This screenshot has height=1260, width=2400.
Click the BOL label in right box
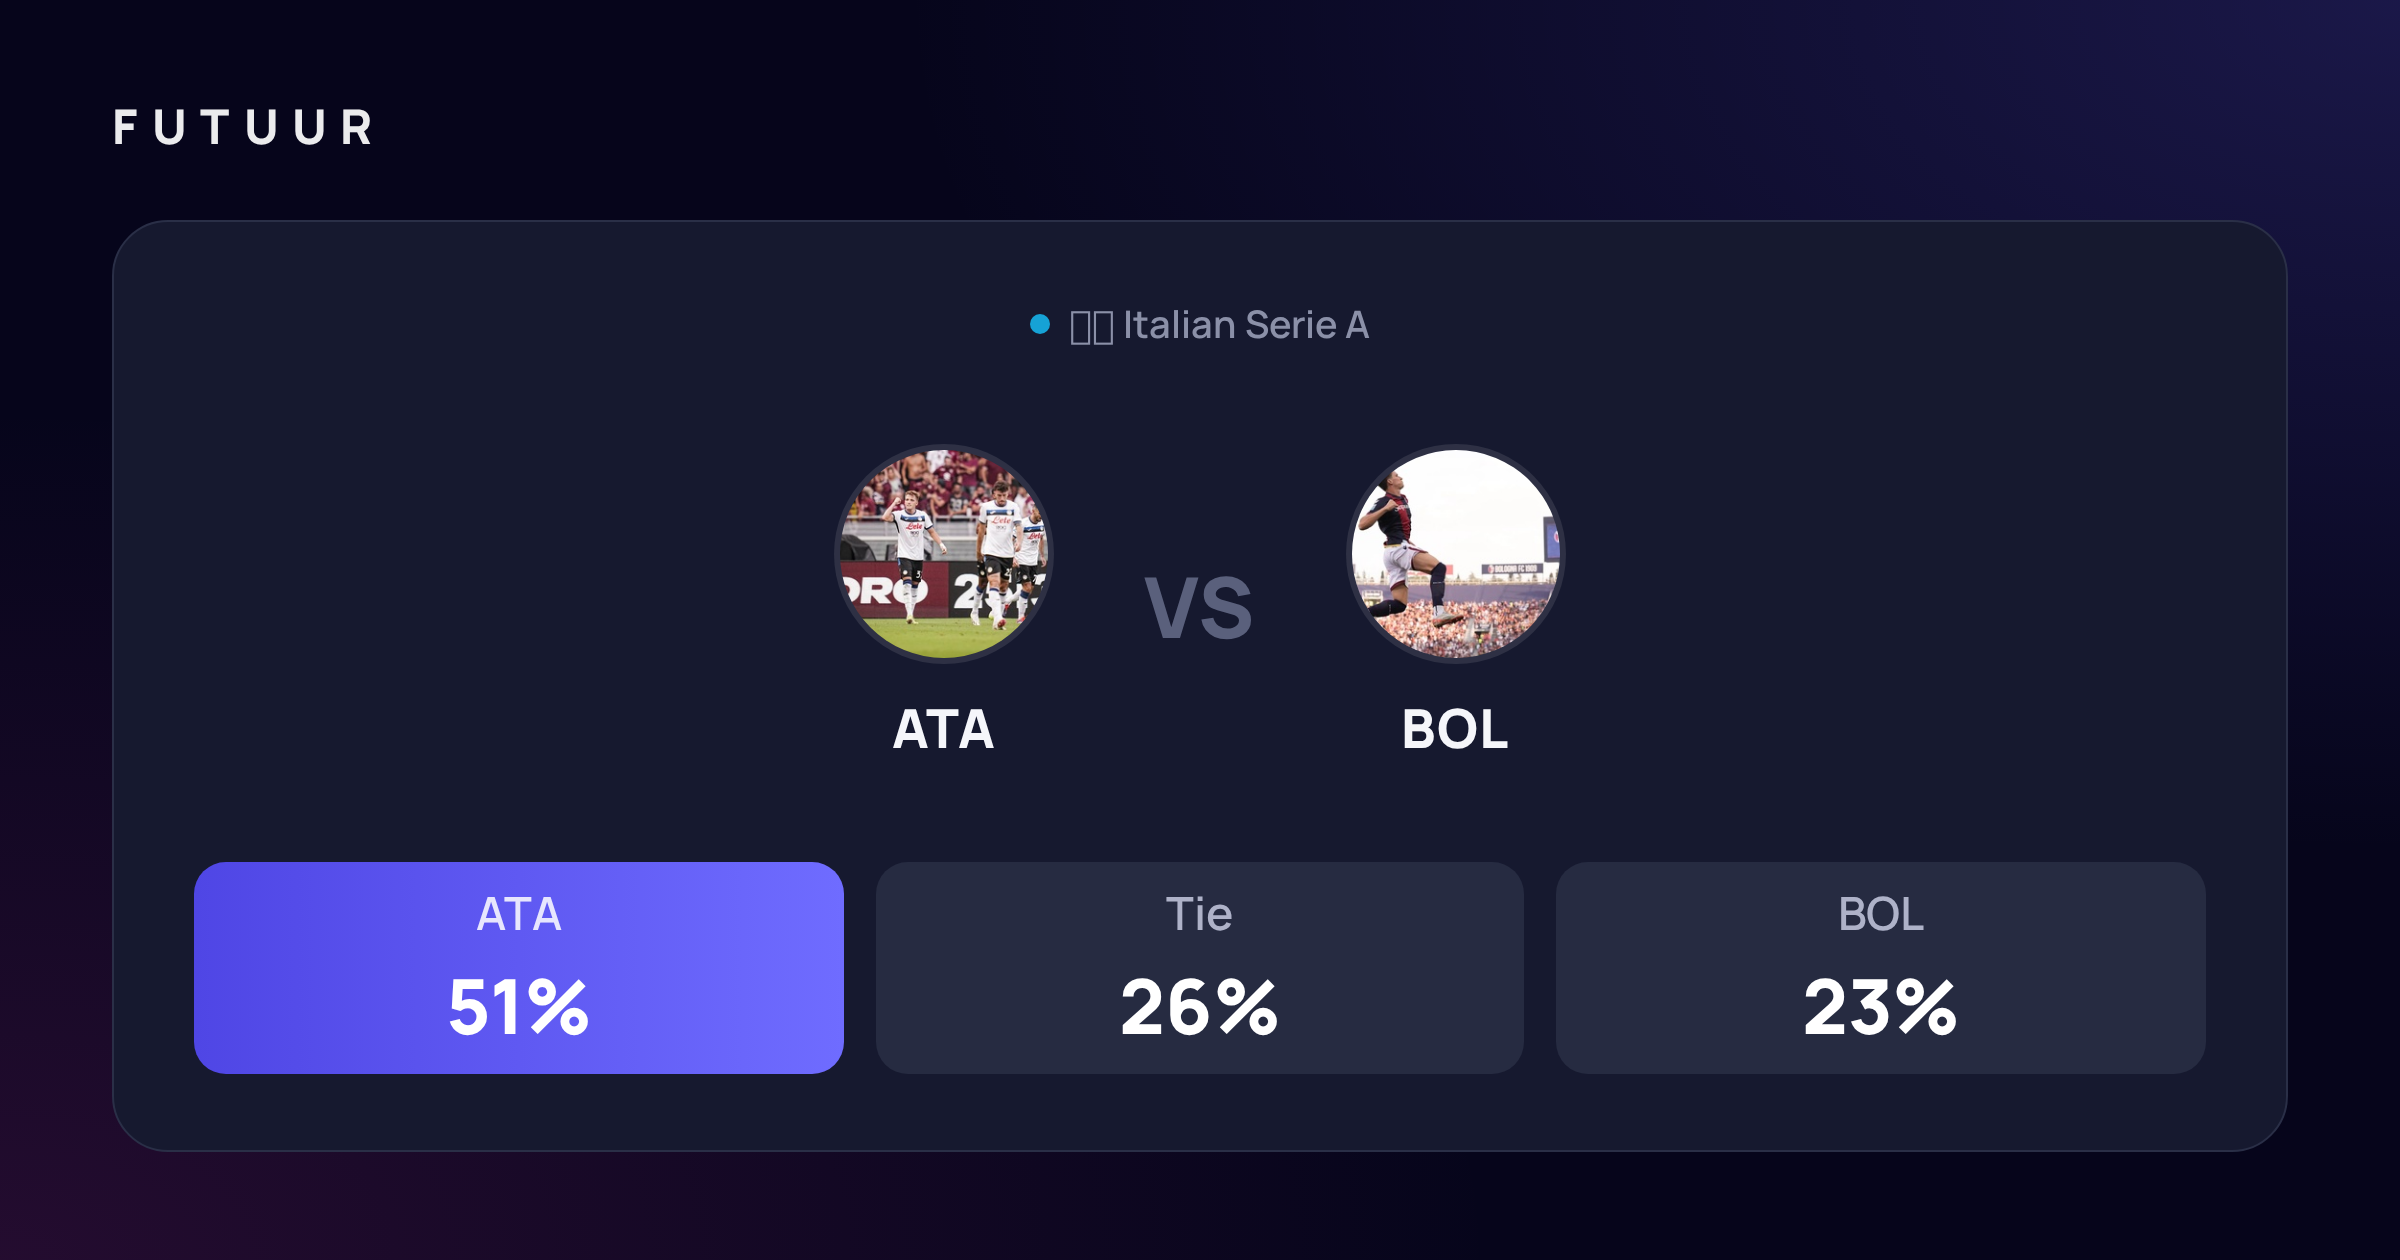1881,914
